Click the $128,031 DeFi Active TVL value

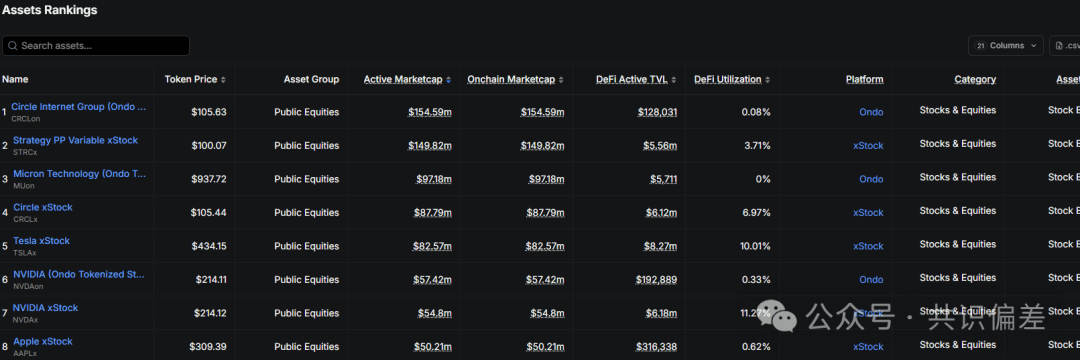click(657, 112)
